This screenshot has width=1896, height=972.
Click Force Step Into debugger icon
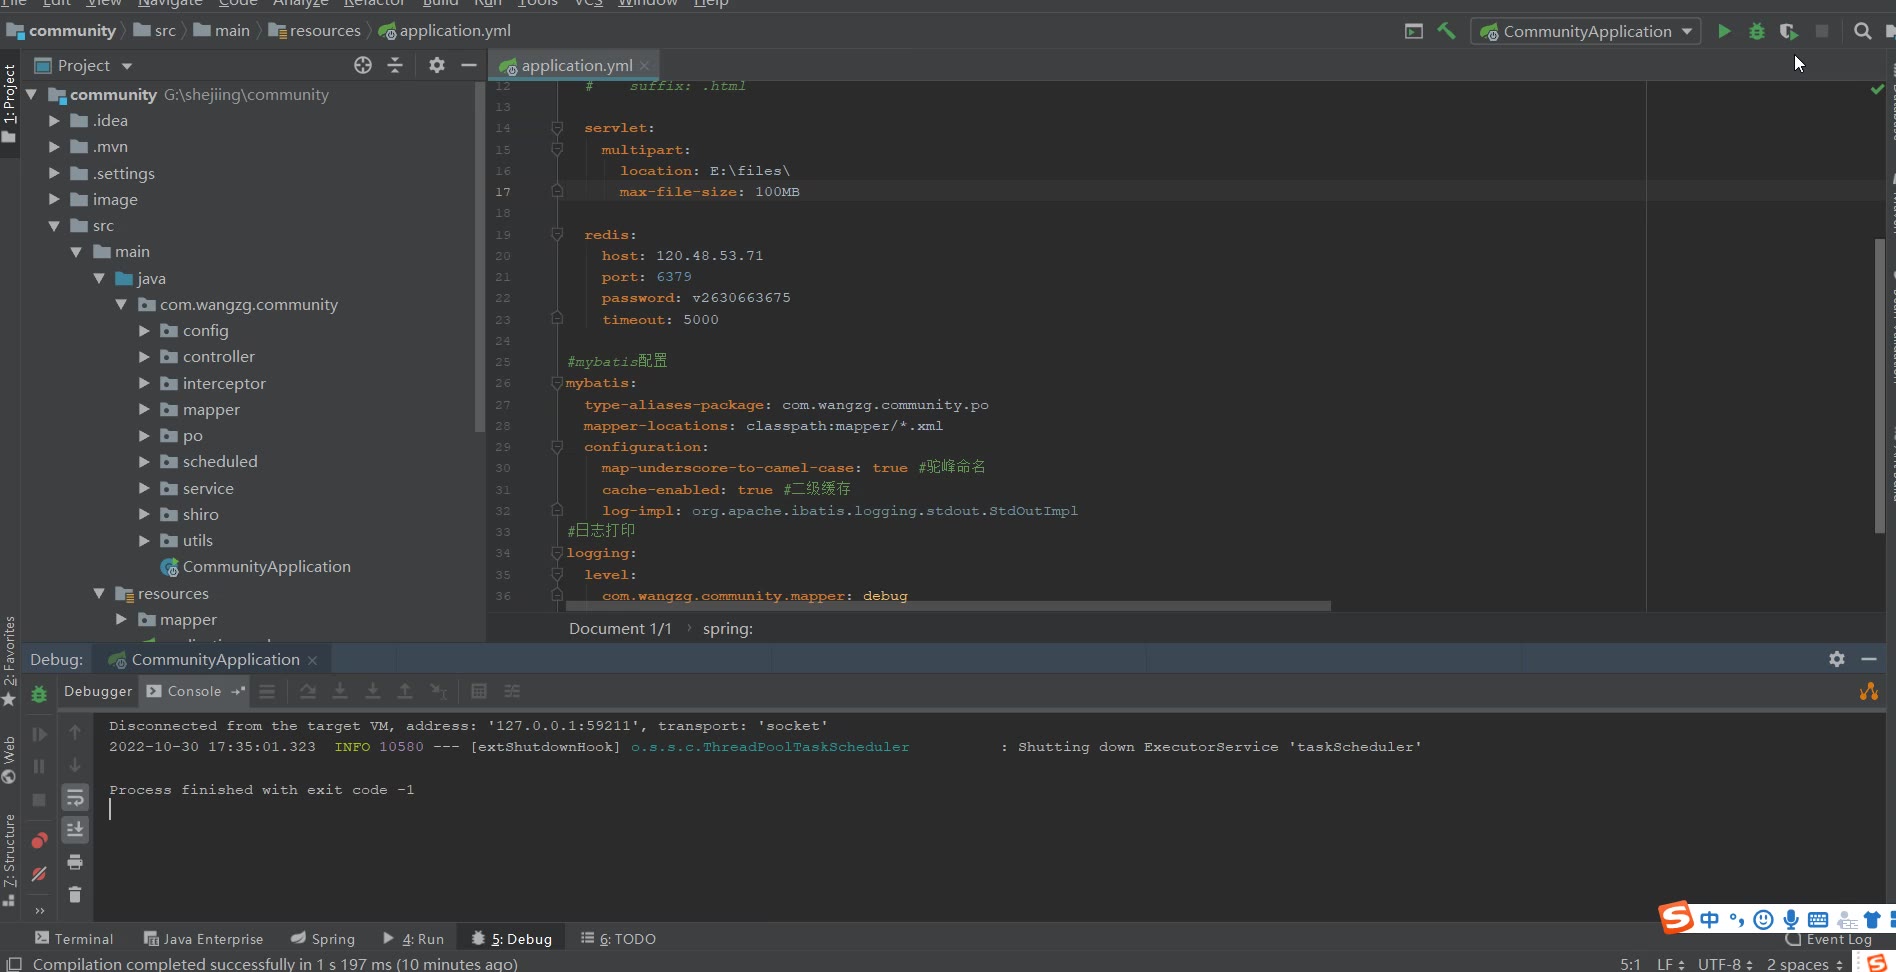point(373,692)
